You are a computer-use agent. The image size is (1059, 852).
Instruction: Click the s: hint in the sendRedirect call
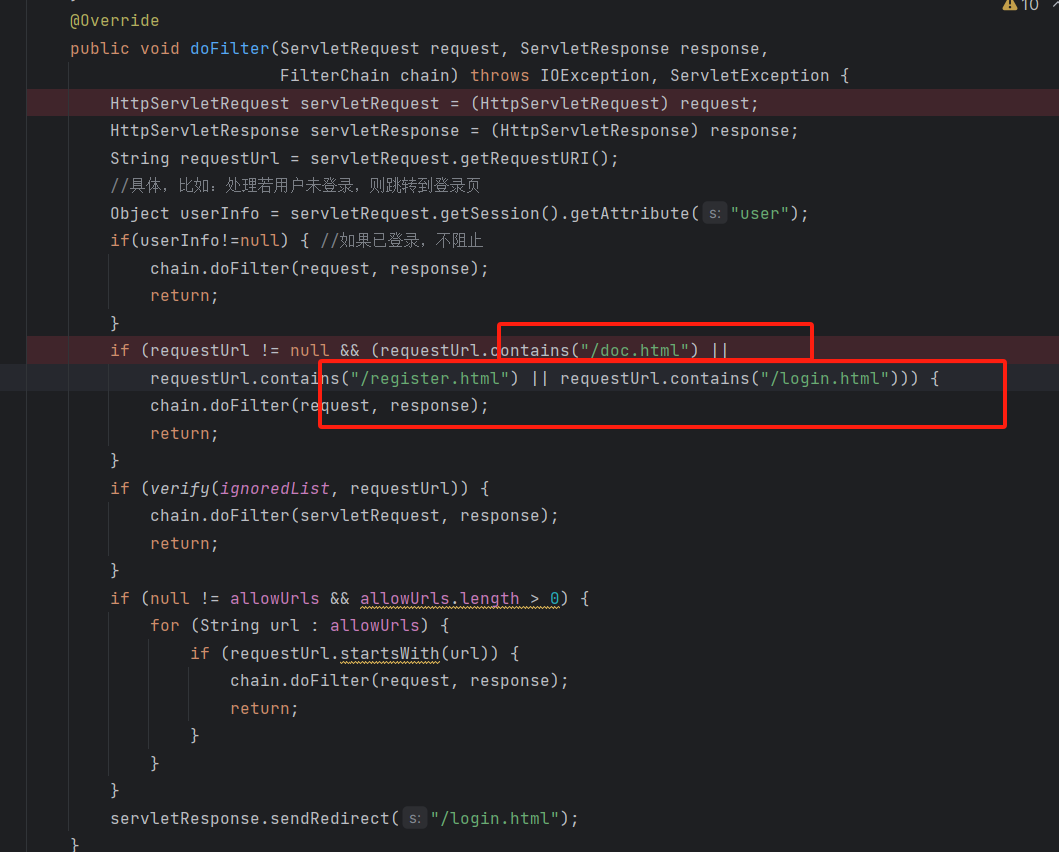415,819
